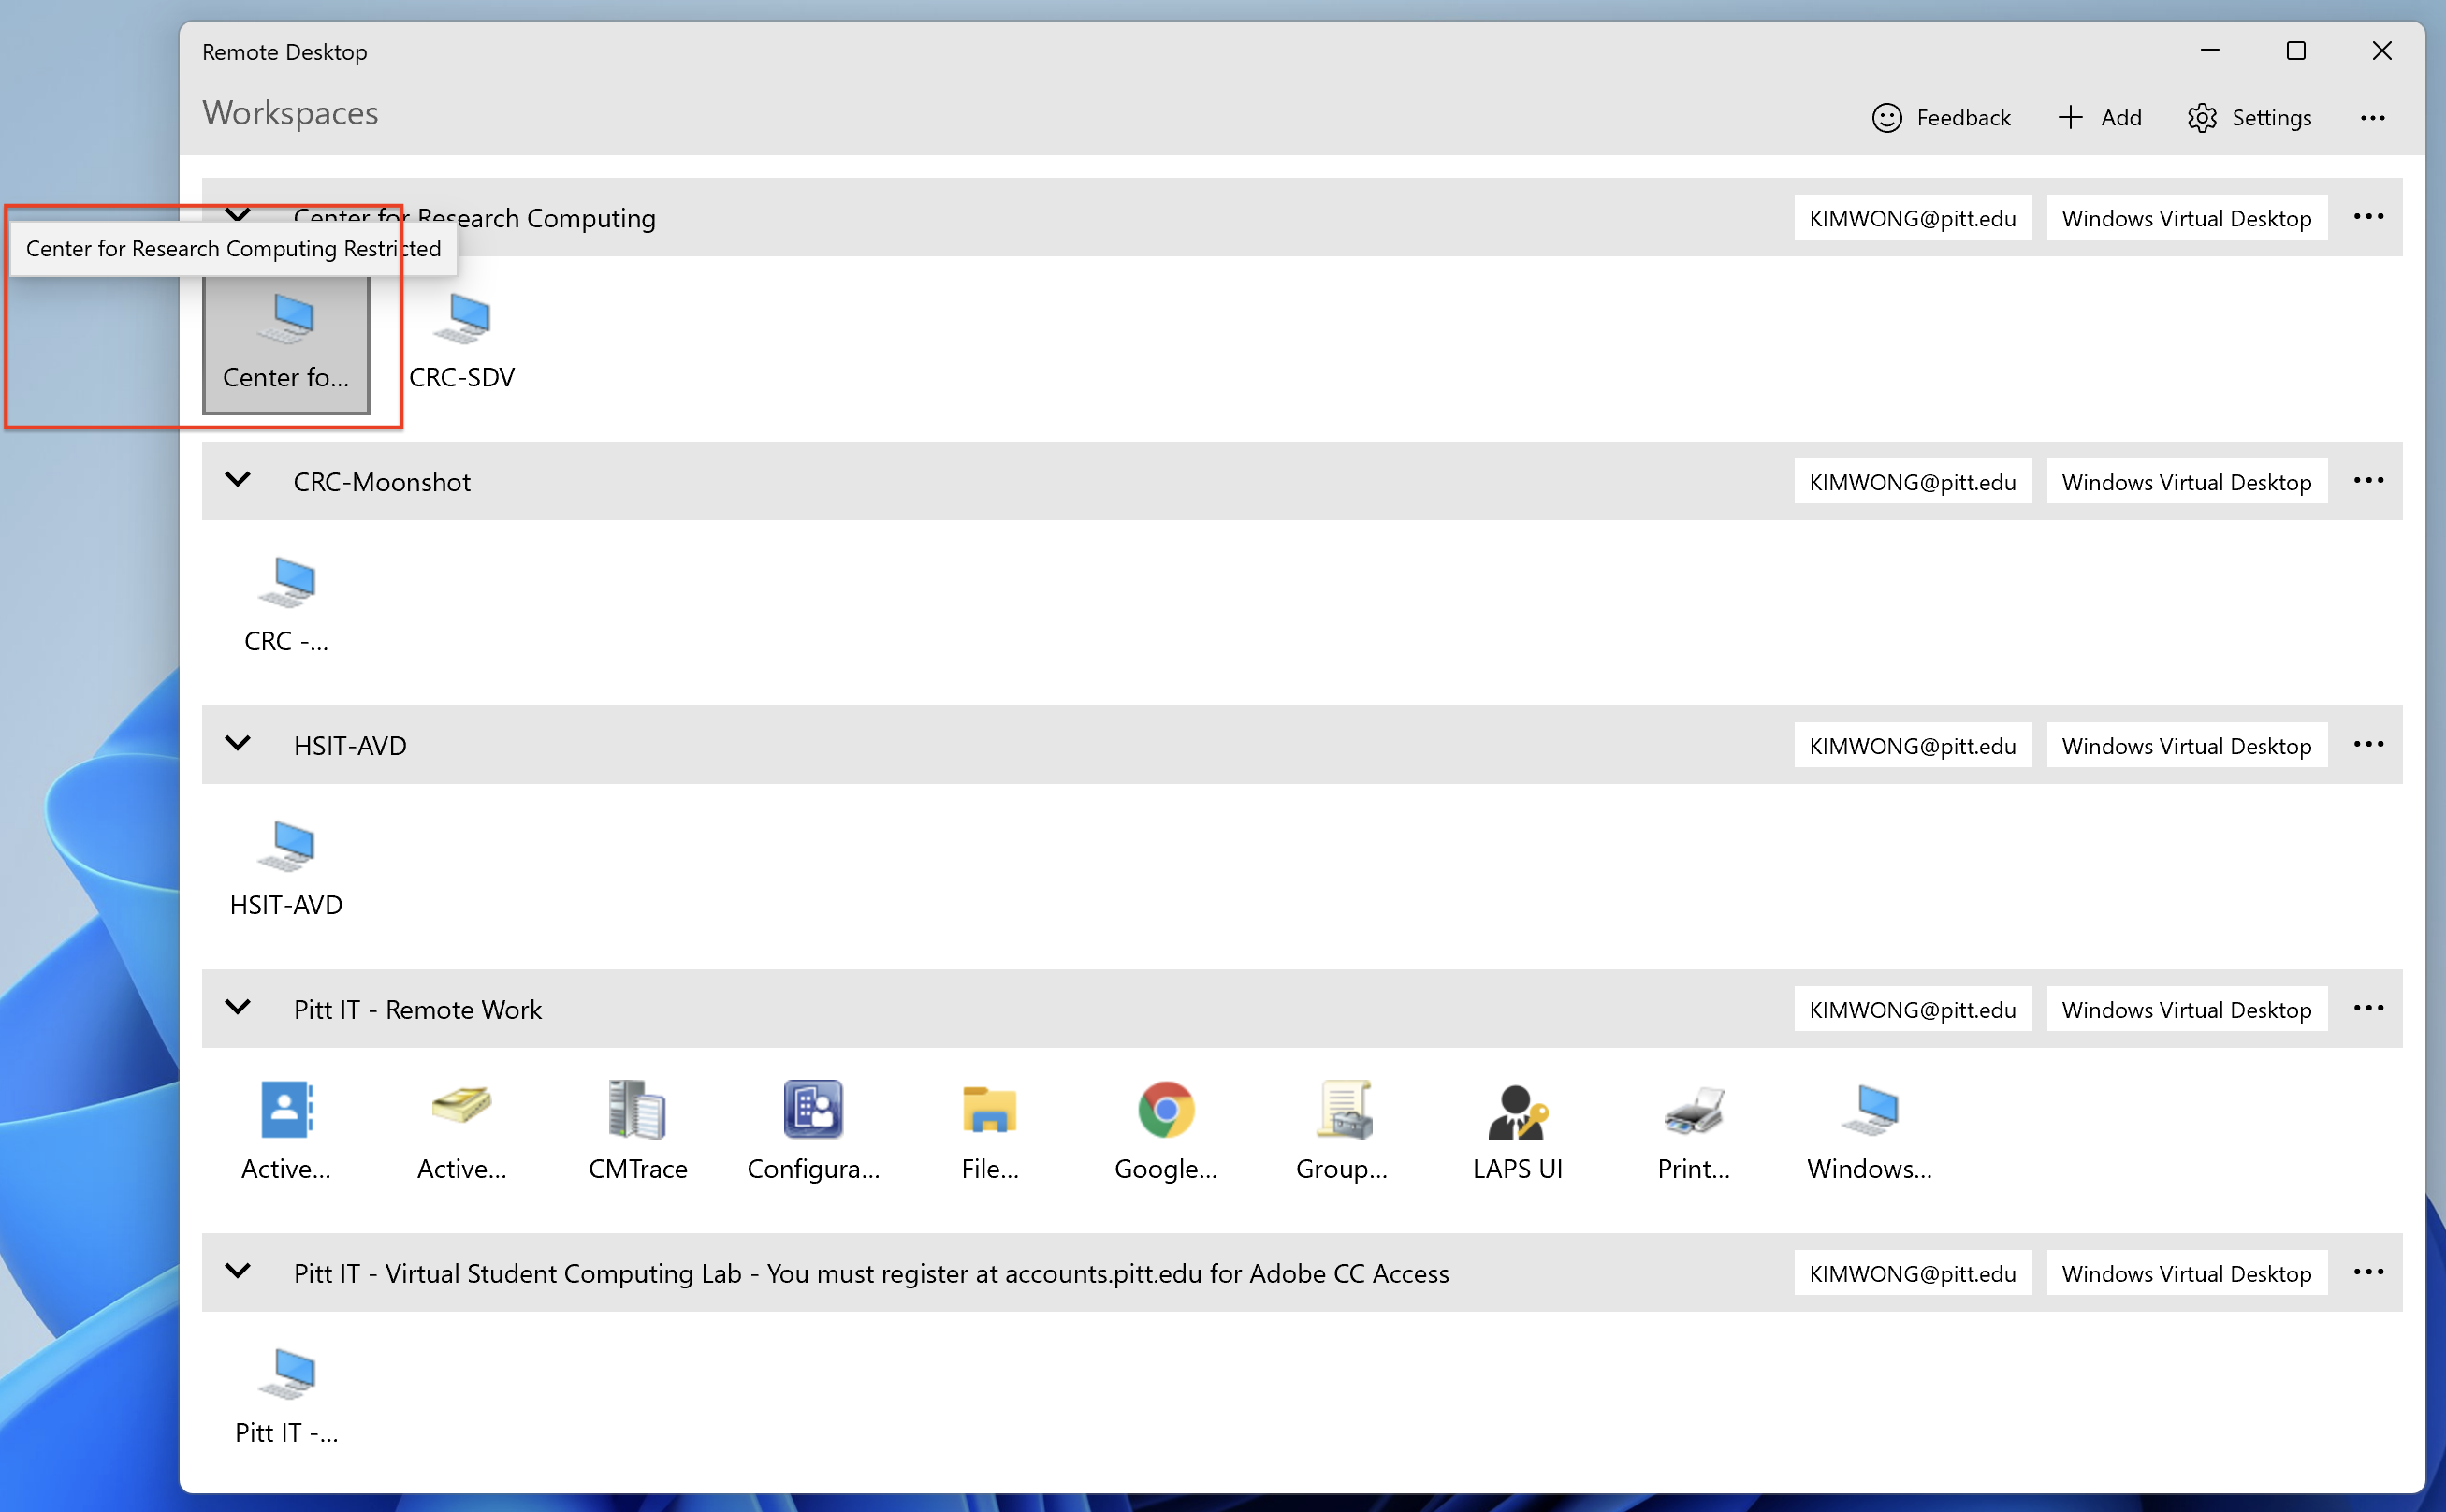This screenshot has height=1512, width=2446.
Task: Click KIMWONG@pitt.edu on Virtual Student Computing Lab row
Action: point(1912,1274)
